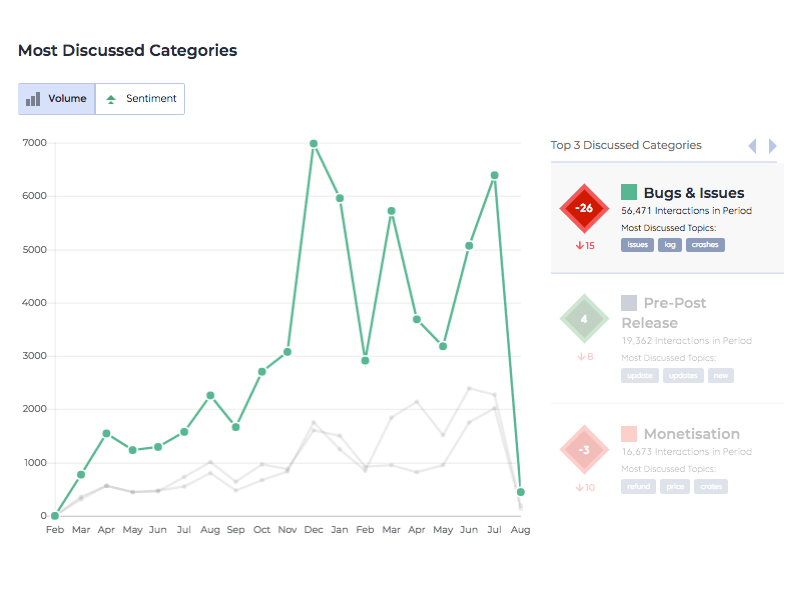
Task: Click the "lag" topic tag
Action: point(670,244)
